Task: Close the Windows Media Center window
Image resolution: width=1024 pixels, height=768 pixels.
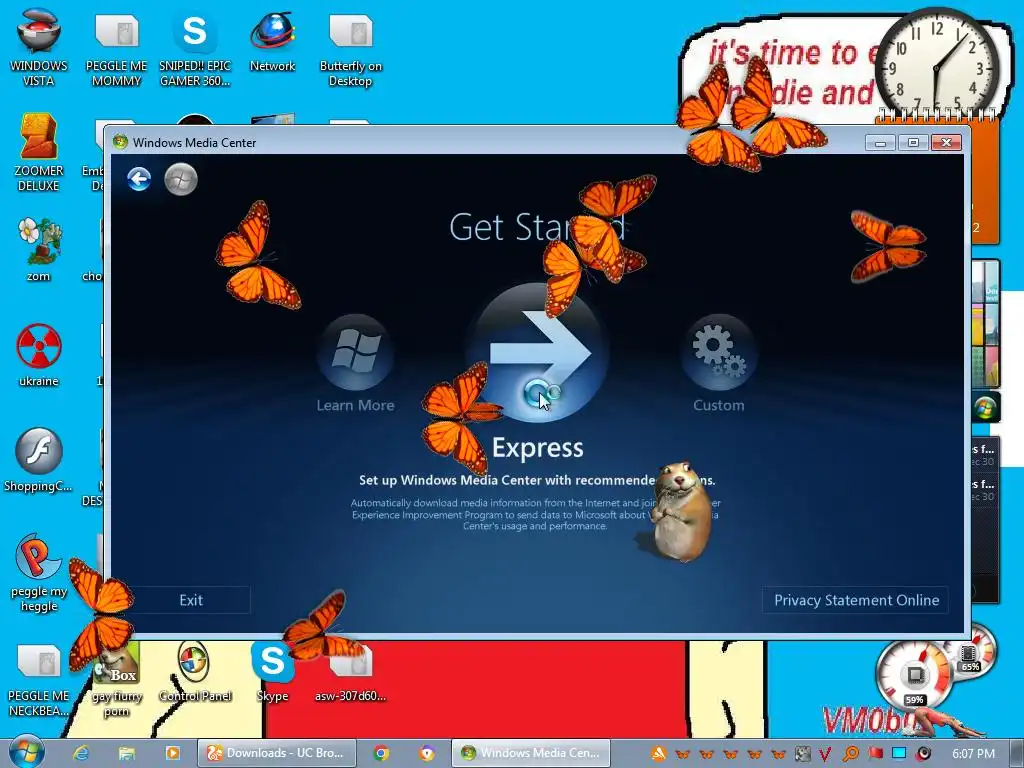Action: [946, 142]
